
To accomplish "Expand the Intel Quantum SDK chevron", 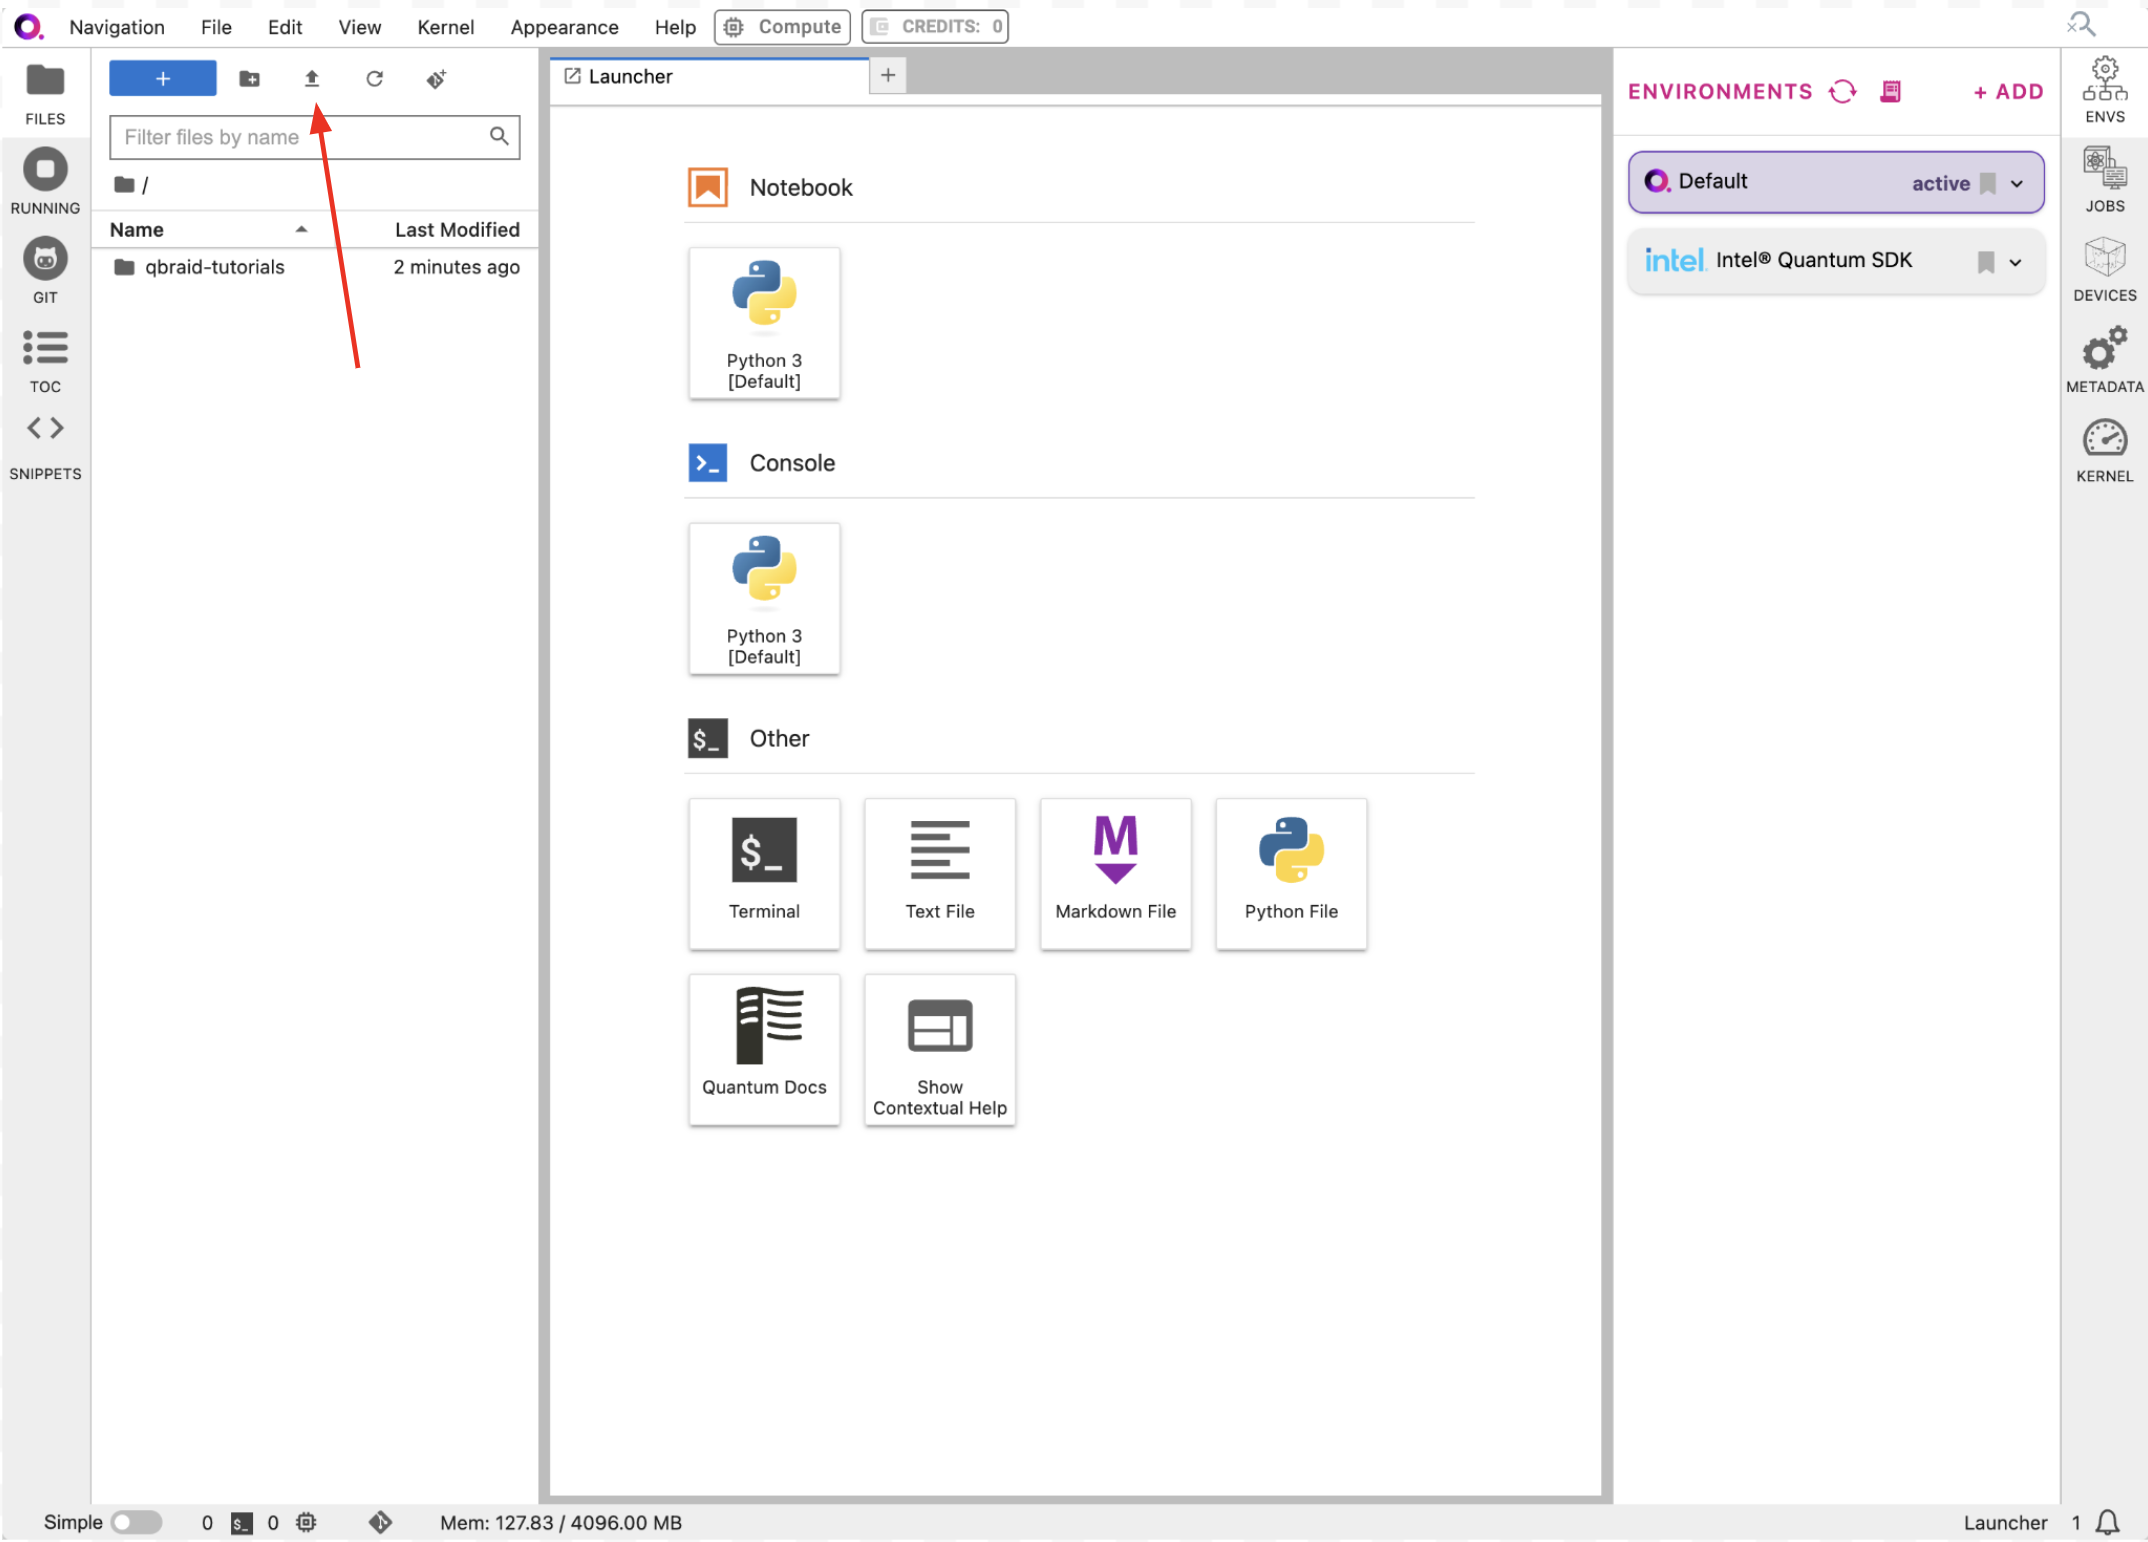I will [2016, 263].
